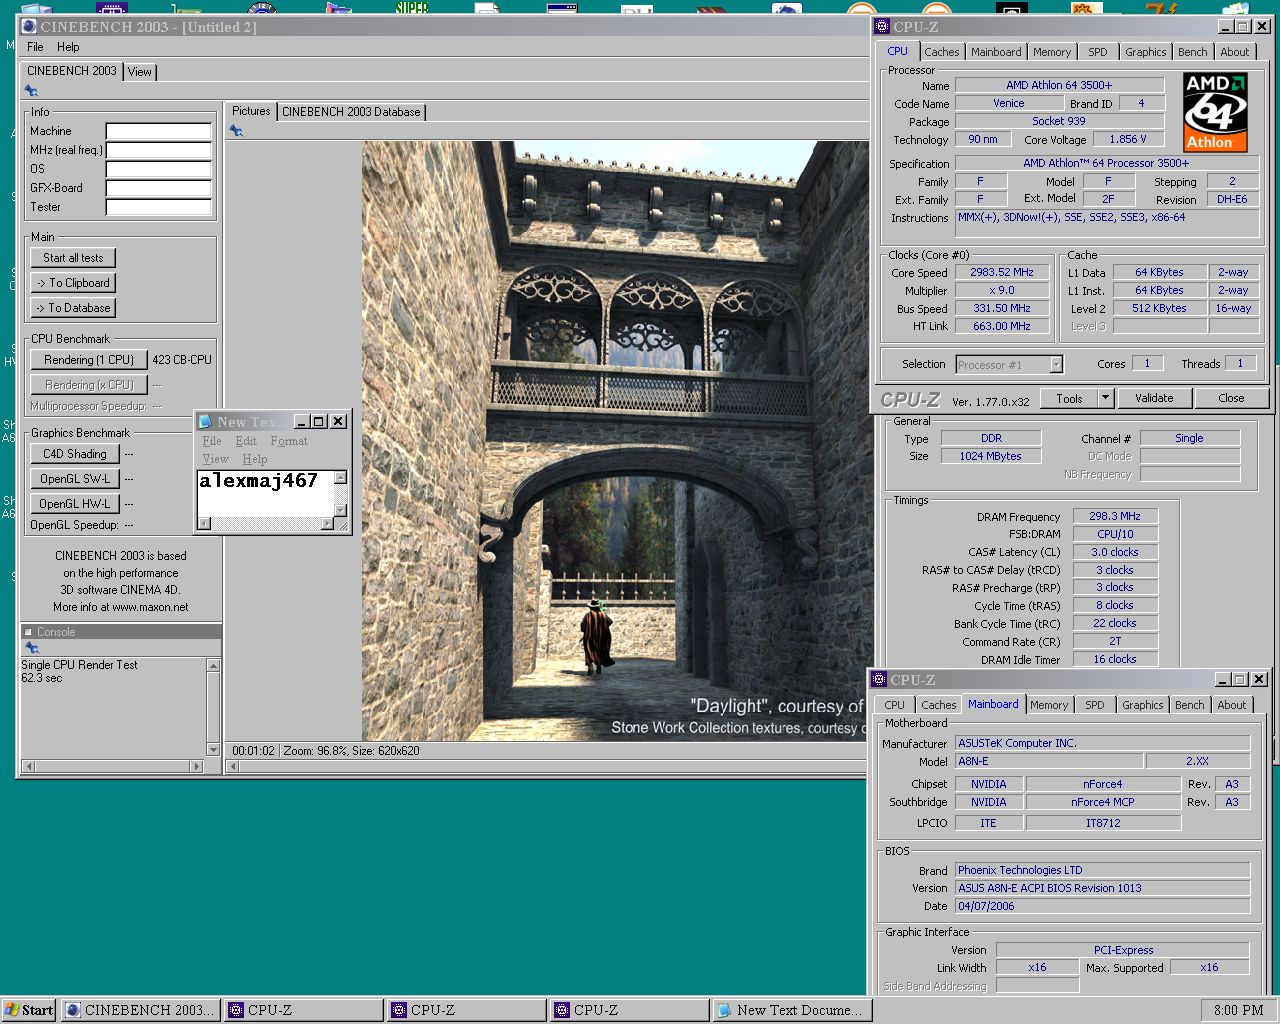Open the Processor #1 selection dropdown

[x=1056, y=365]
